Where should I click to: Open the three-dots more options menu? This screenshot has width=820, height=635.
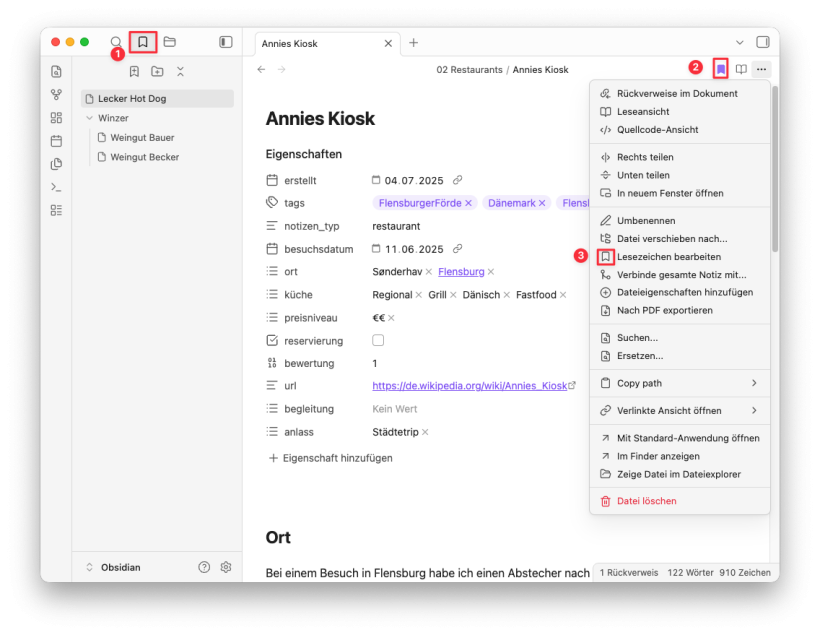[x=762, y=69]
